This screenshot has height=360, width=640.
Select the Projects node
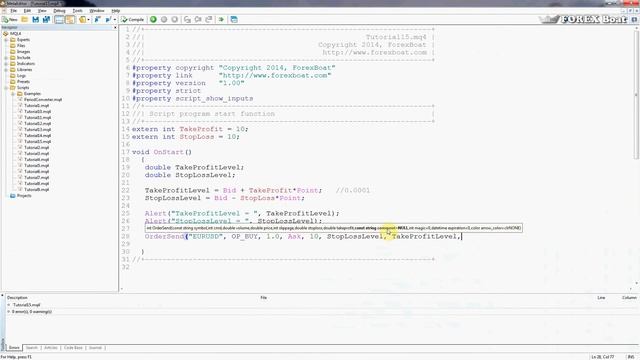[24, 196]
